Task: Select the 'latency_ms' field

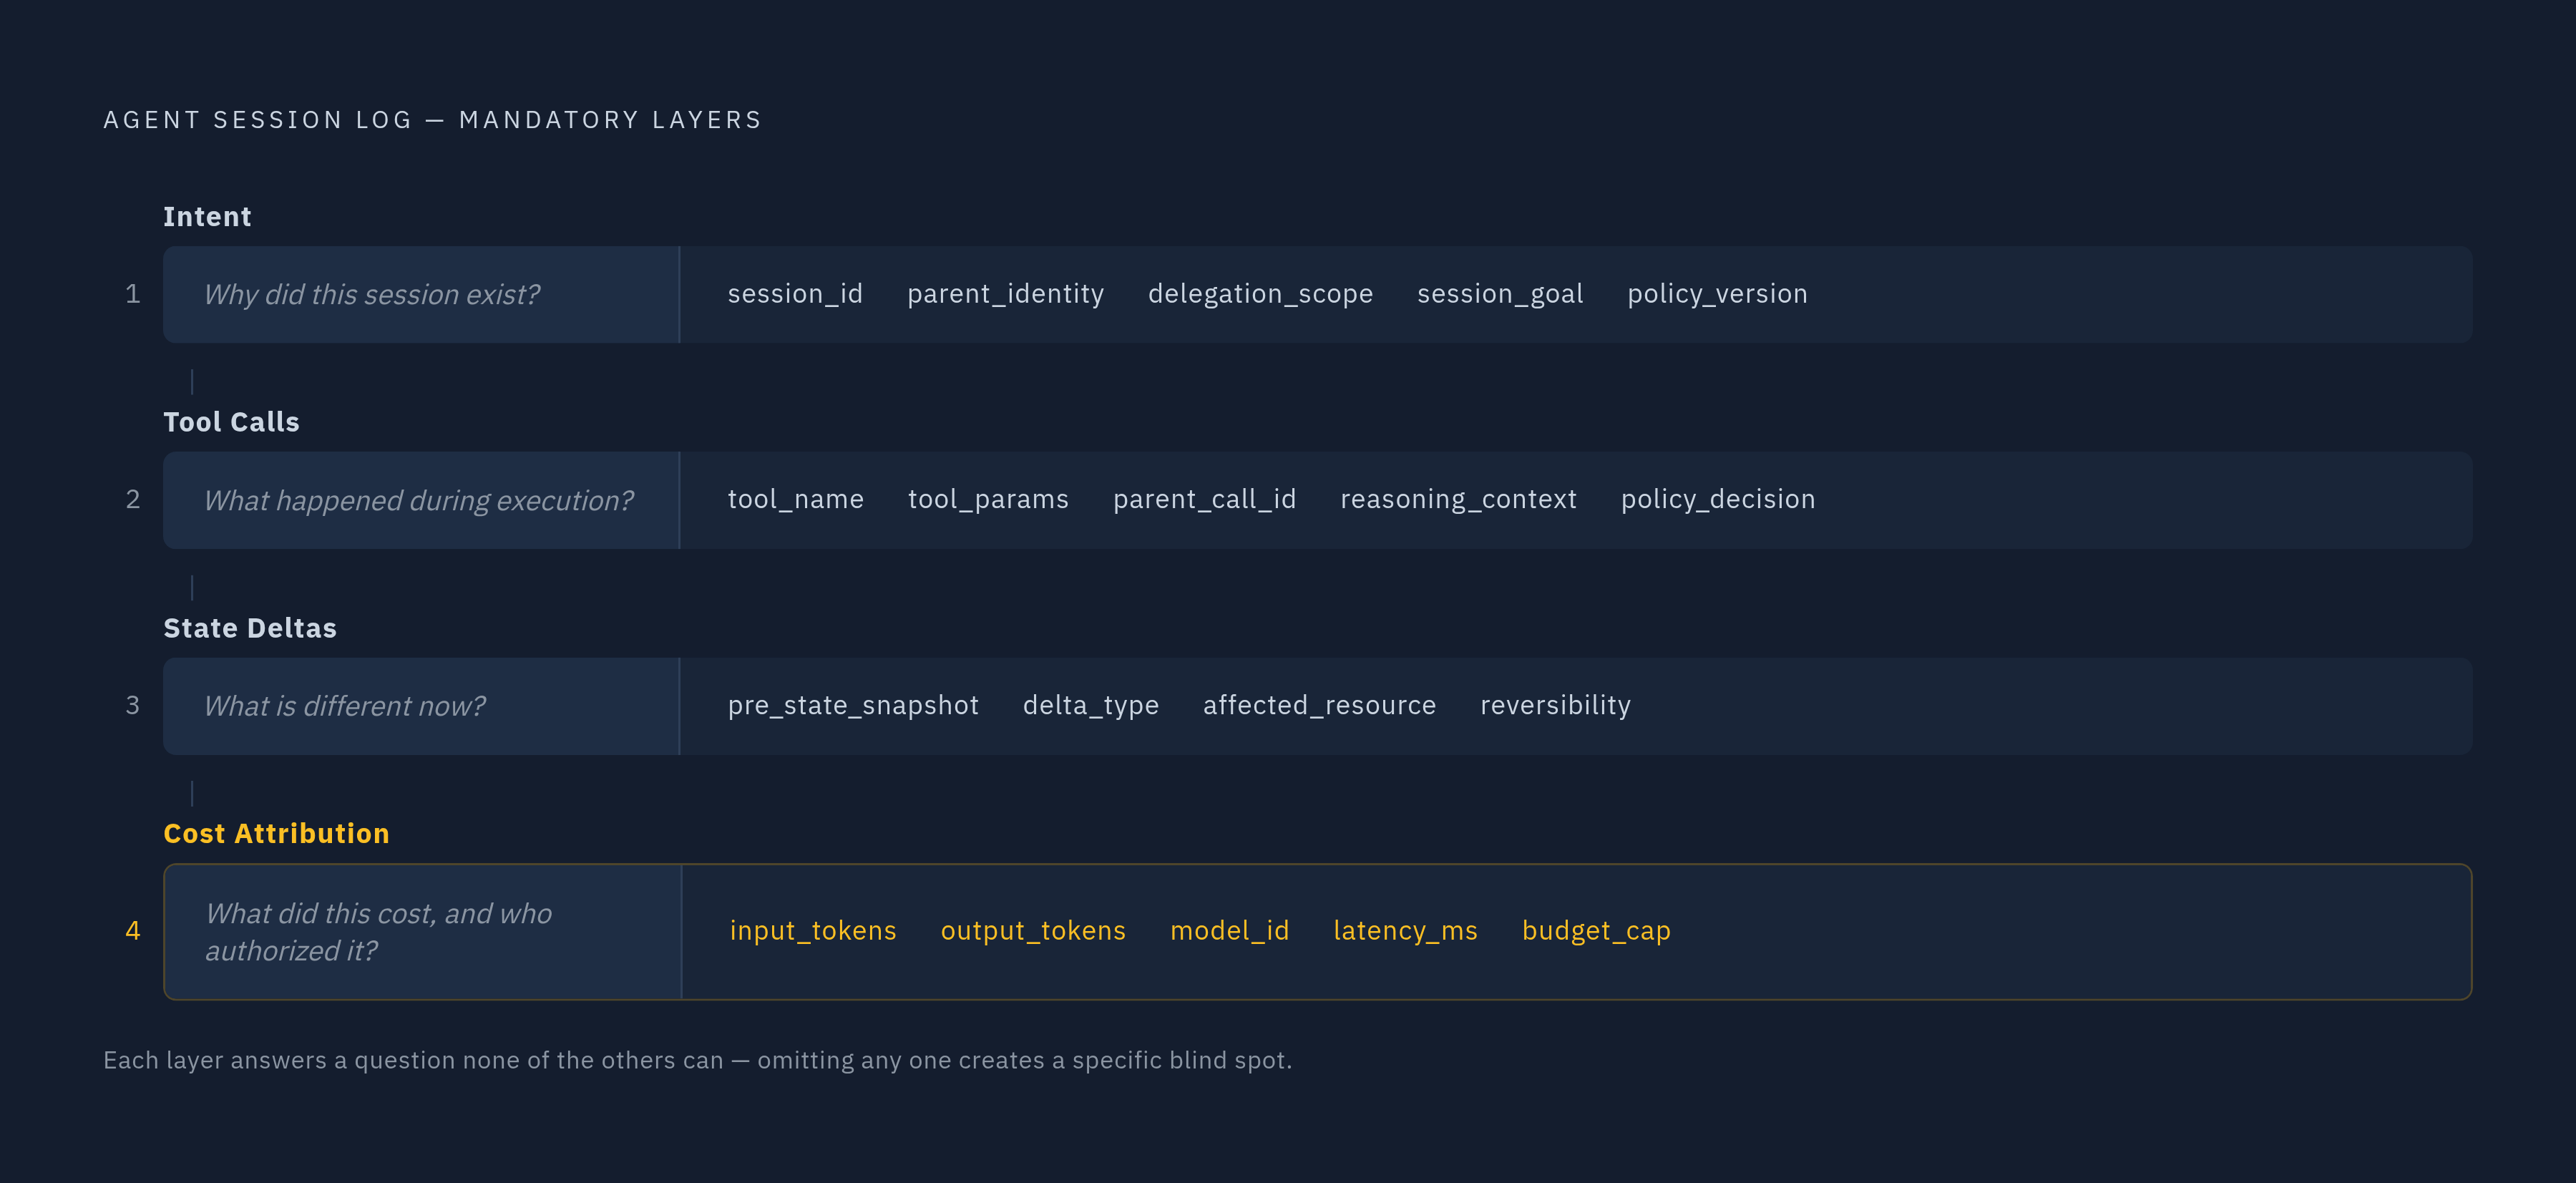Action: [x=1405, y=931]
